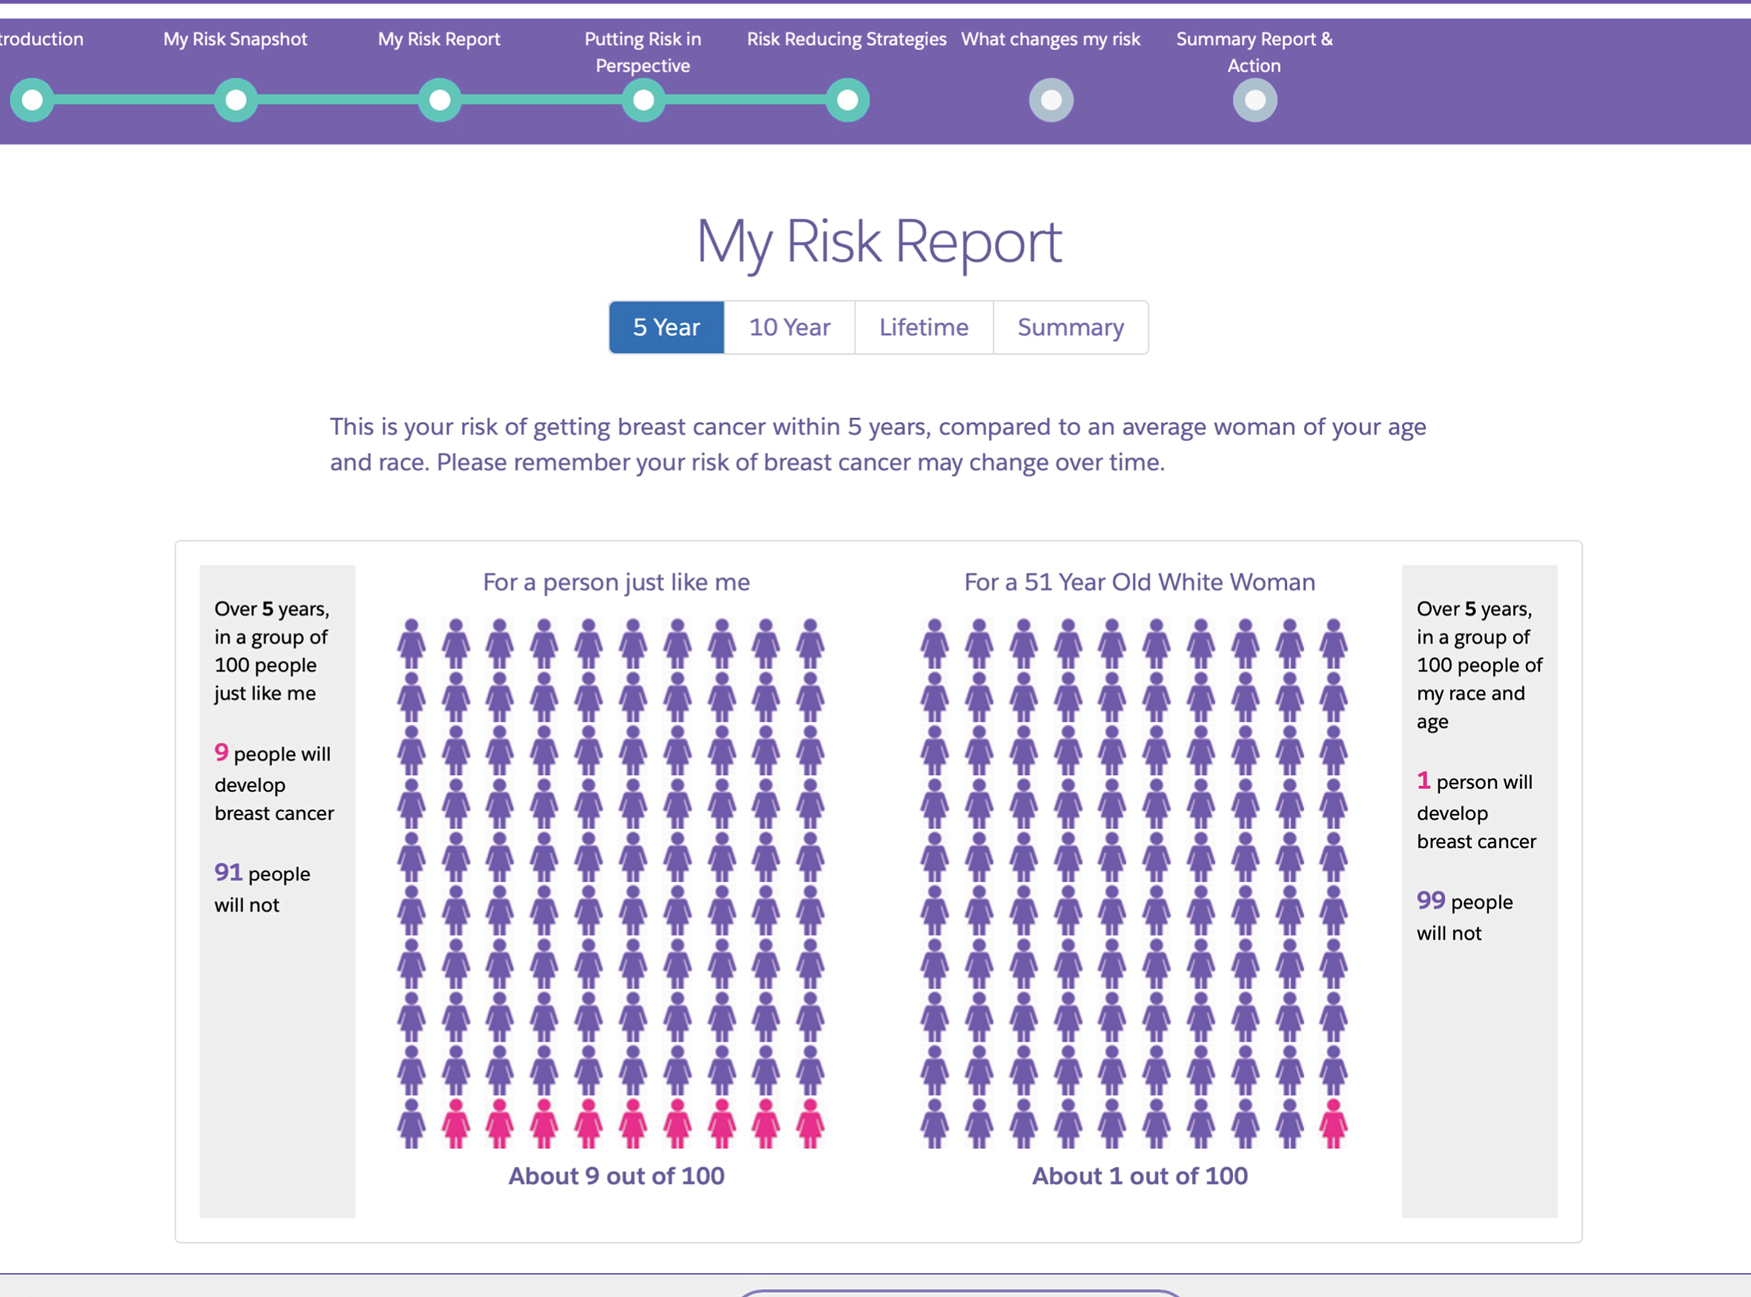Select the Summary Report & Action step dot

1255,100
